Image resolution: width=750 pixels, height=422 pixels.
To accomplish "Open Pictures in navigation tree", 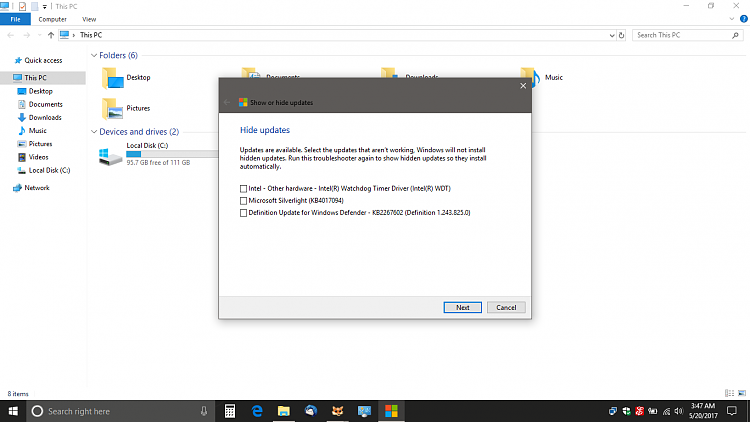I will 40,144.
